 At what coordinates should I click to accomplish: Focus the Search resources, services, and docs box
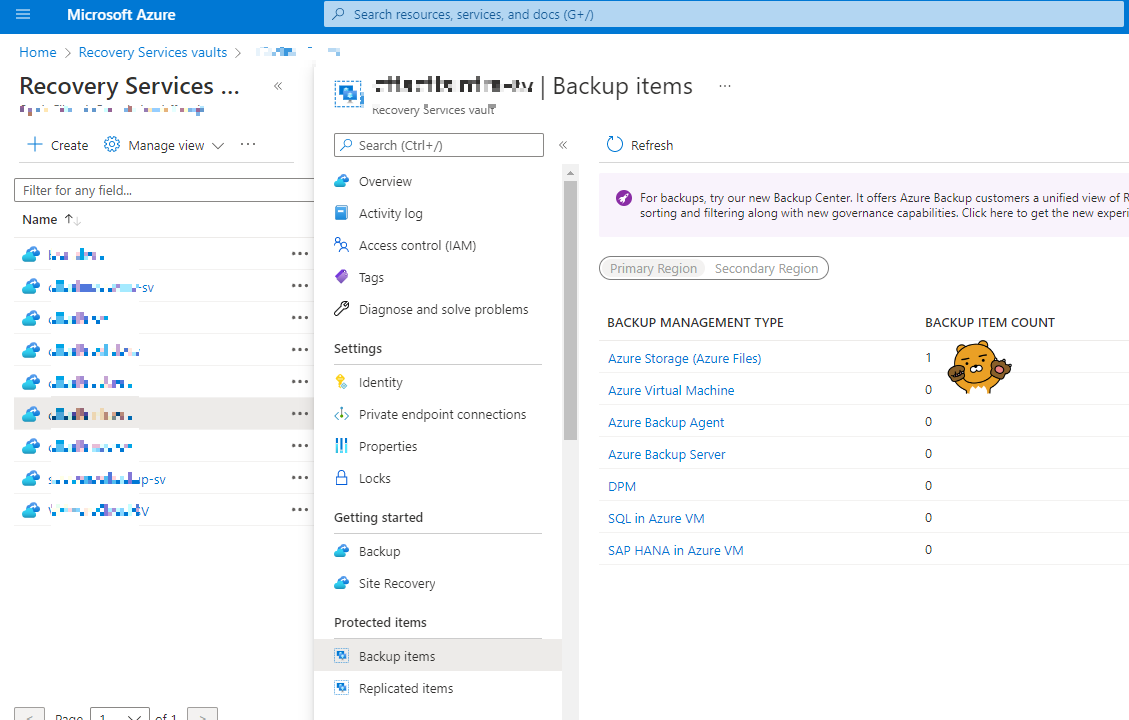coord(724,14)
